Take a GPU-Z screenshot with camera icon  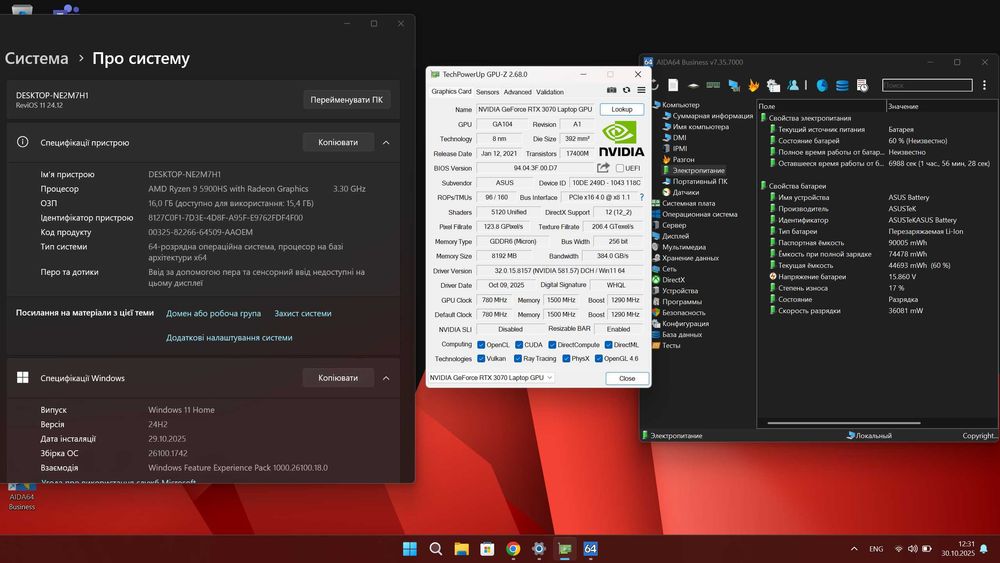tap(612, 91)
